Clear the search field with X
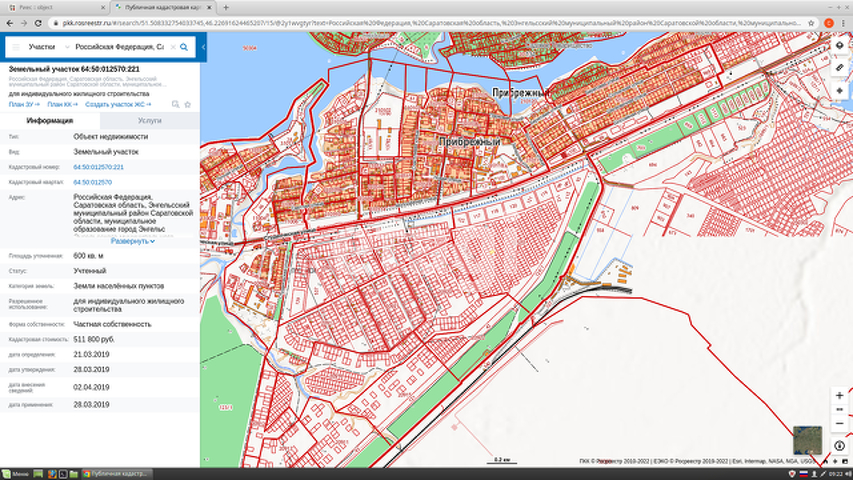 [172, 47]
